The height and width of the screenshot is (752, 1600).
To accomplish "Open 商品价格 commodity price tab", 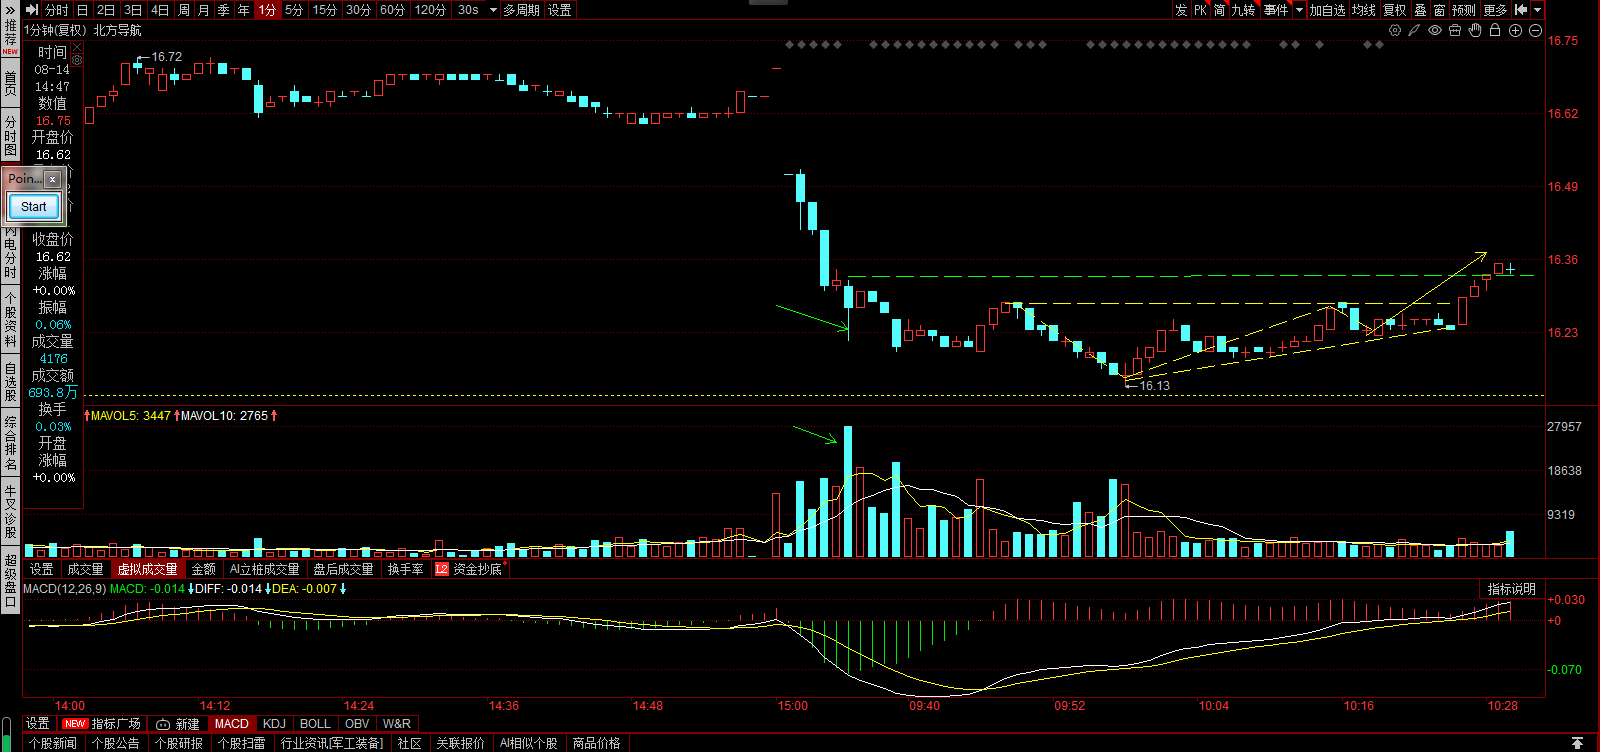I will (x=596, y=743).
